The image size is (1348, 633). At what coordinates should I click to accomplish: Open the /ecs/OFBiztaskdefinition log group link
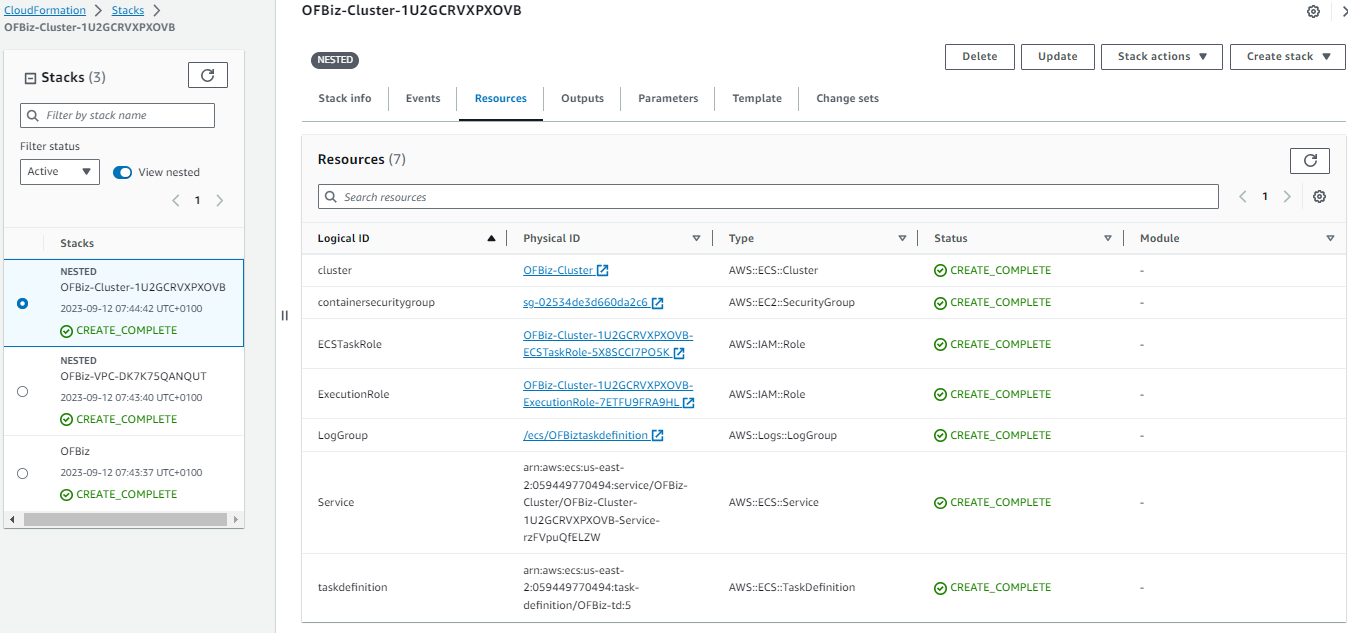point(586,436)
